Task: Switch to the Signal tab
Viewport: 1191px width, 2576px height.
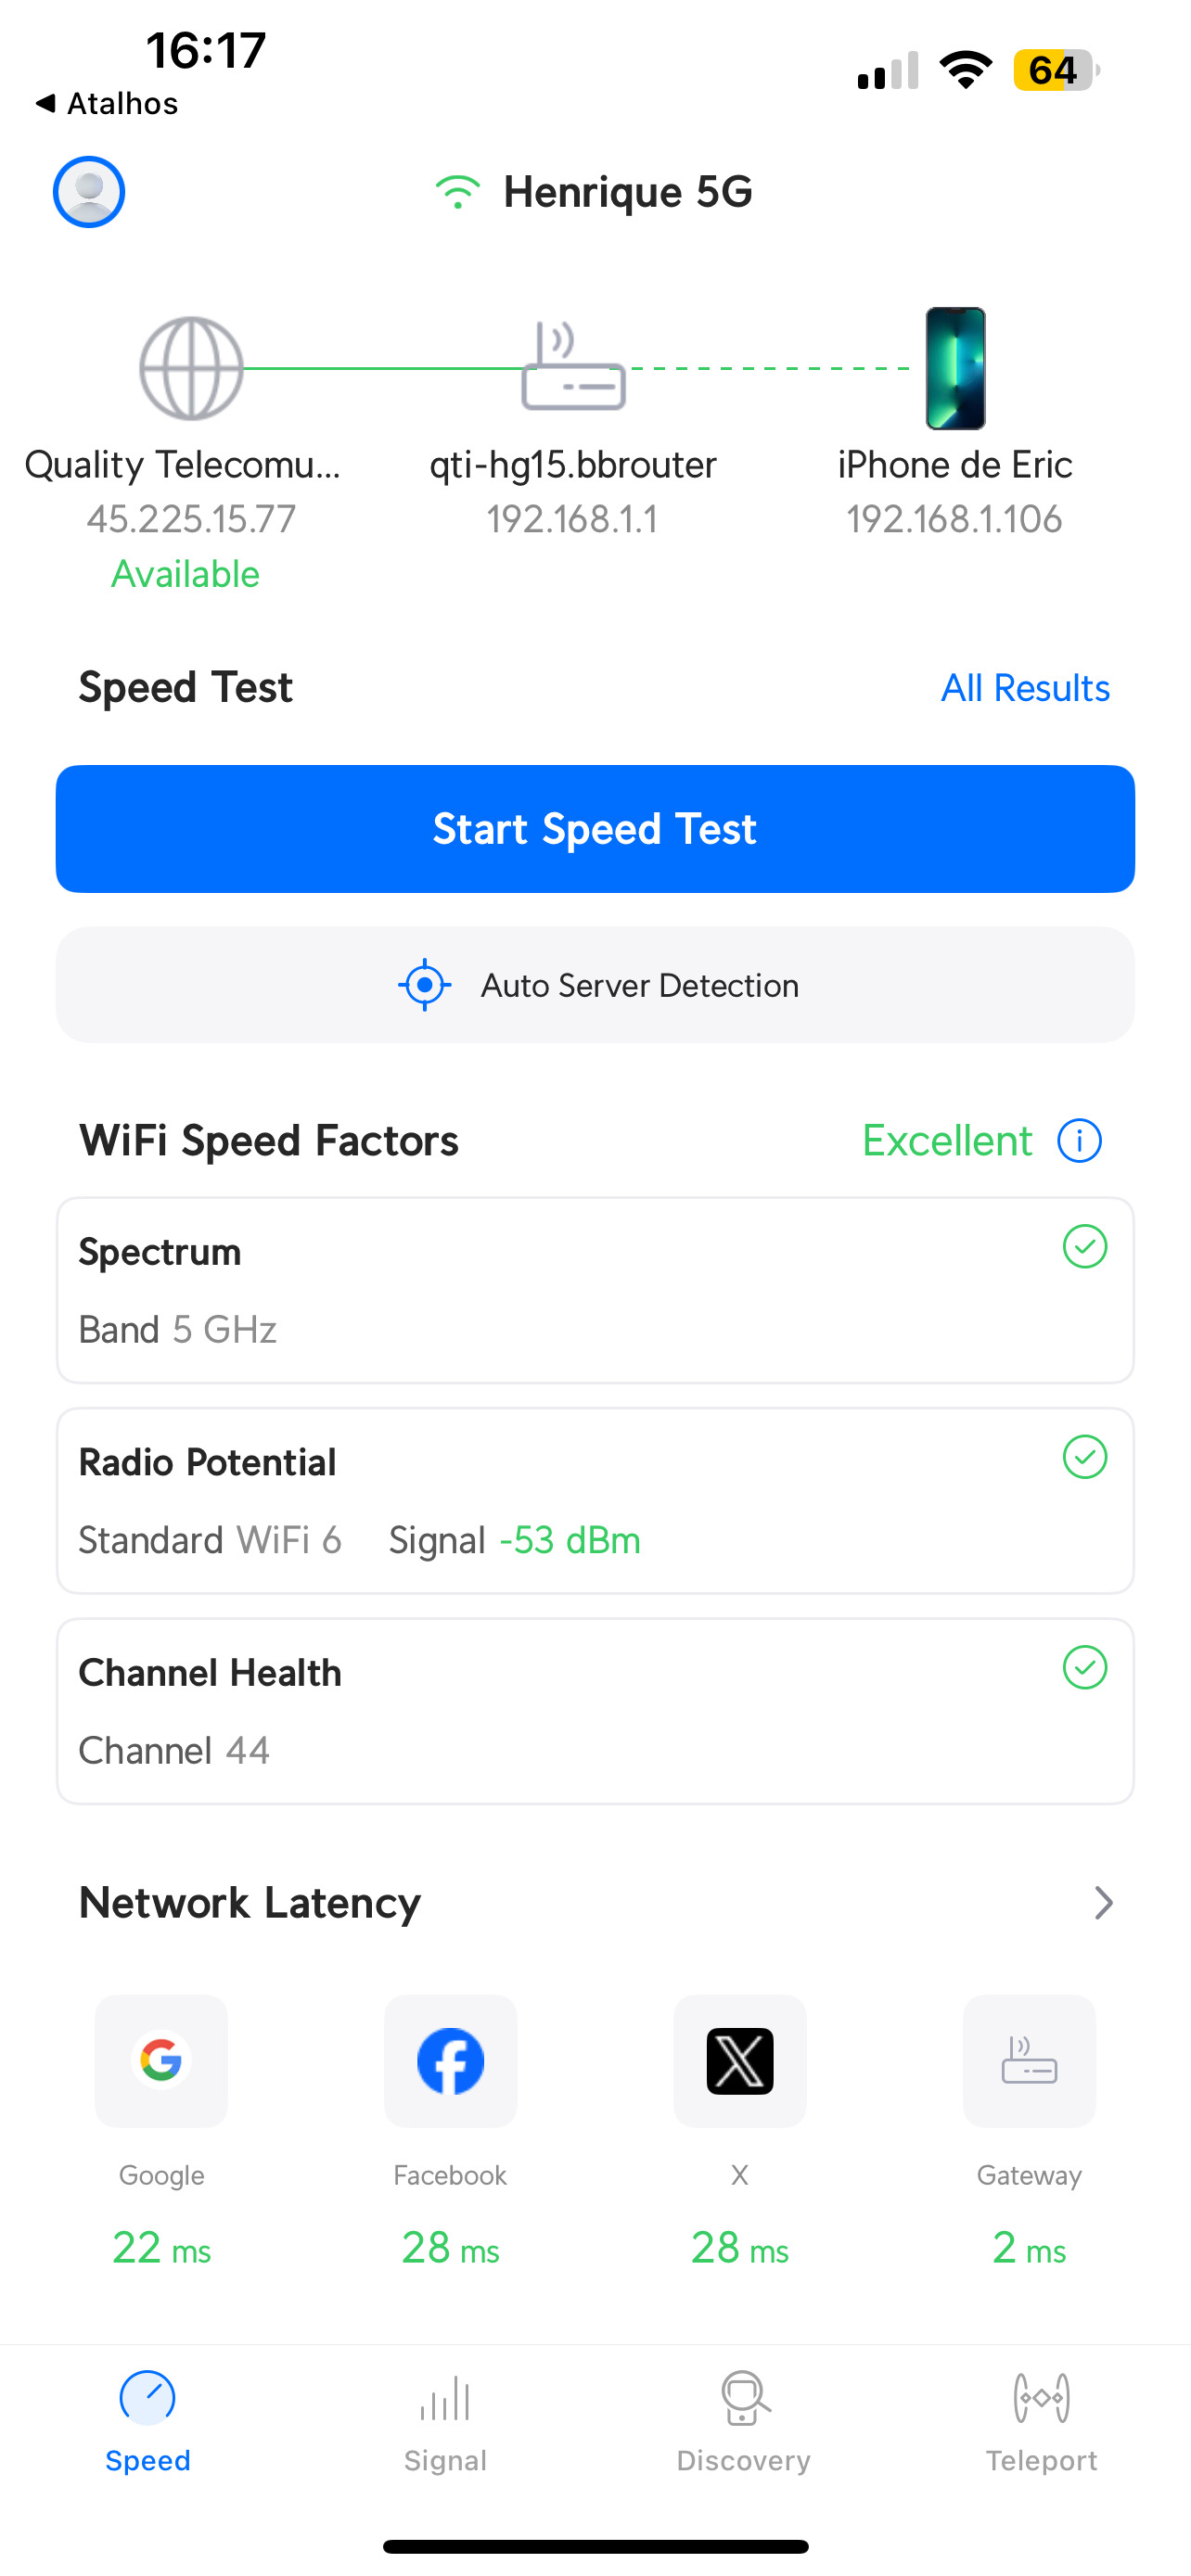Action: 445,2420
